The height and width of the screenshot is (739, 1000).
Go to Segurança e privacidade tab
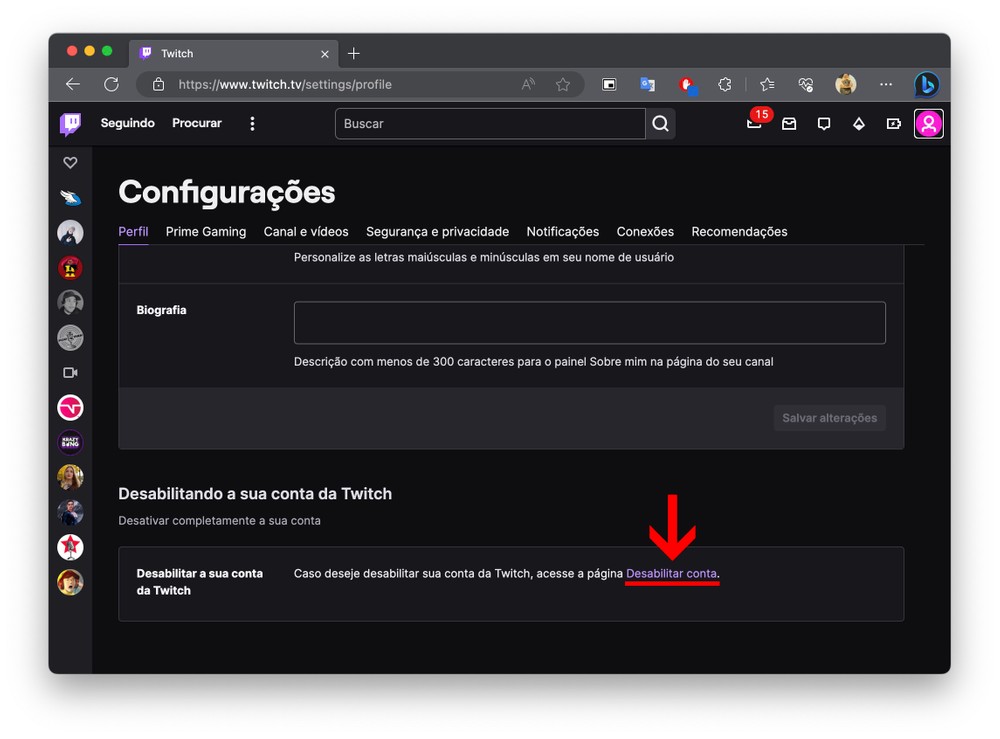438,231
